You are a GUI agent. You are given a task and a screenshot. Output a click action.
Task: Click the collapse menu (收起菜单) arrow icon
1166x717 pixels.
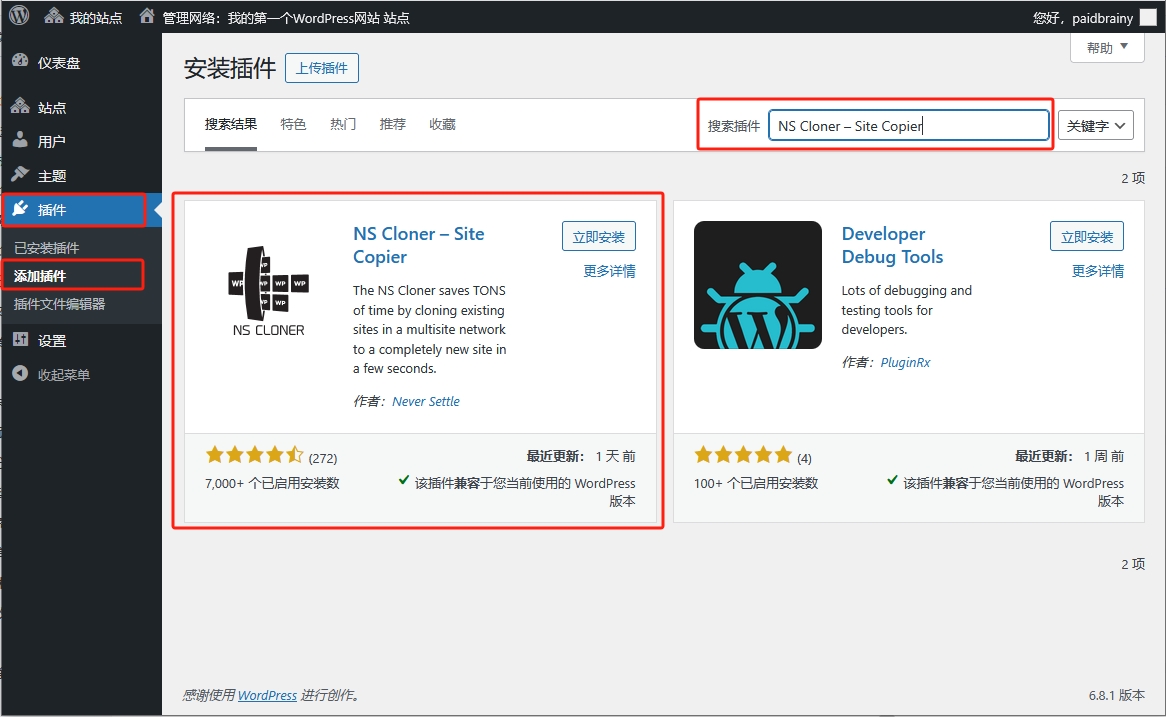20,373
